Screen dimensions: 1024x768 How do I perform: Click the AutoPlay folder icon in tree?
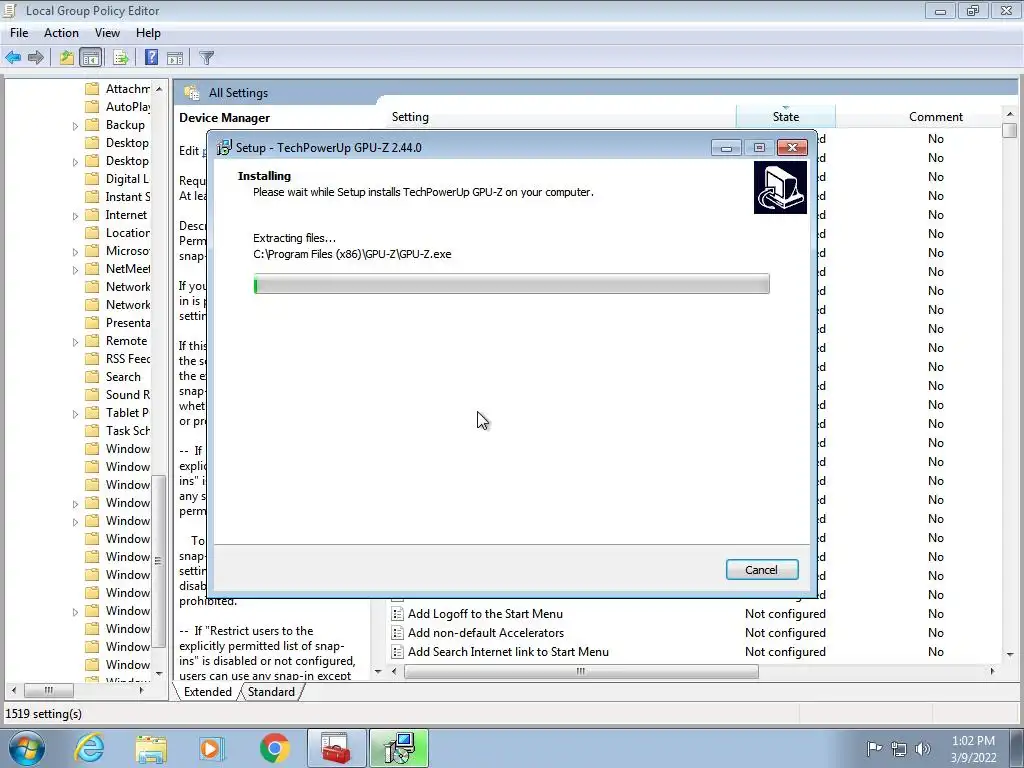click(93, 106)
